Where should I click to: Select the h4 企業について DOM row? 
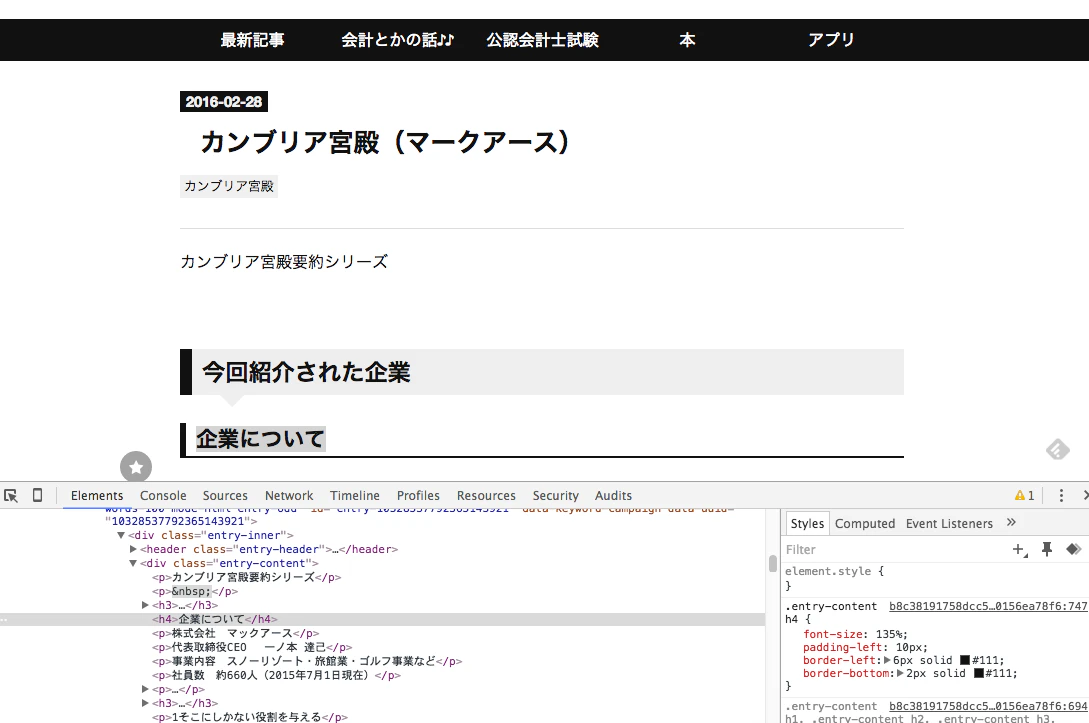382,619
